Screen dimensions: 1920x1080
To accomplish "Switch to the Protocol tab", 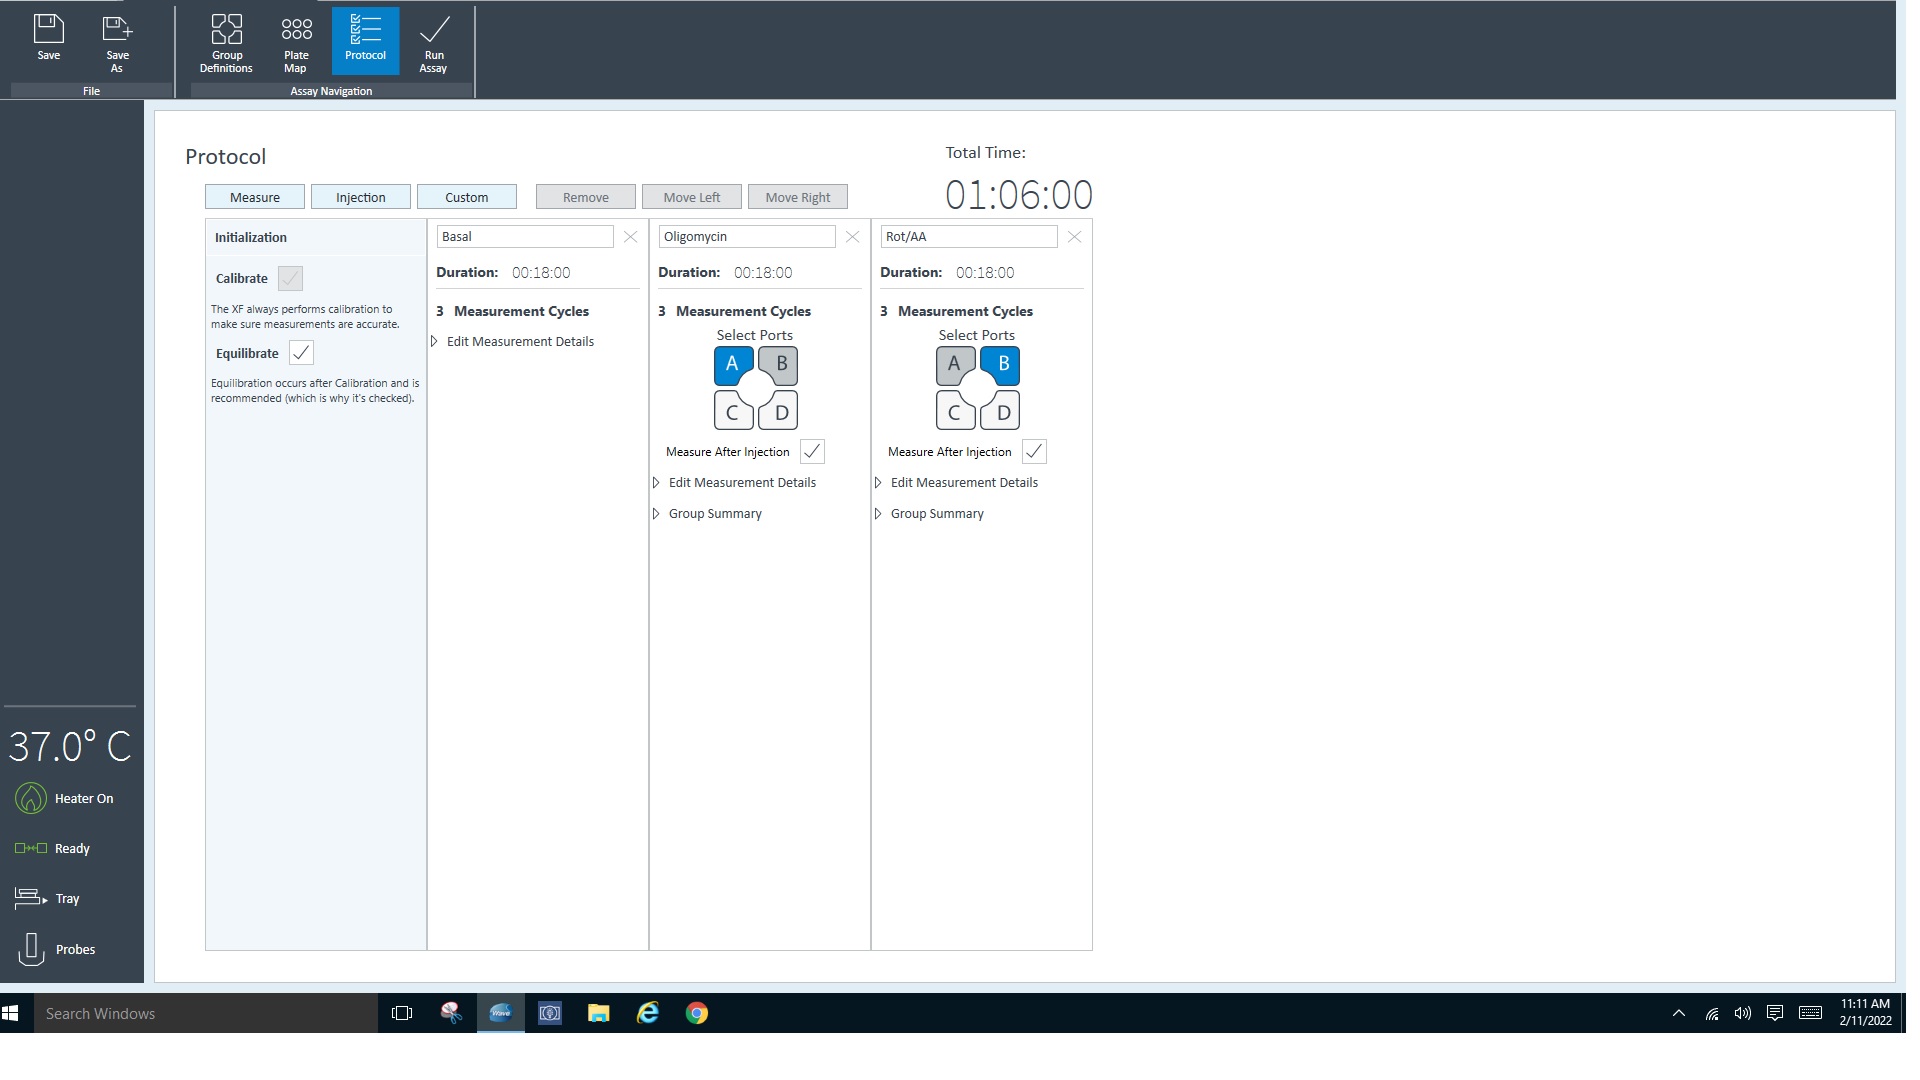I will 365,42.
